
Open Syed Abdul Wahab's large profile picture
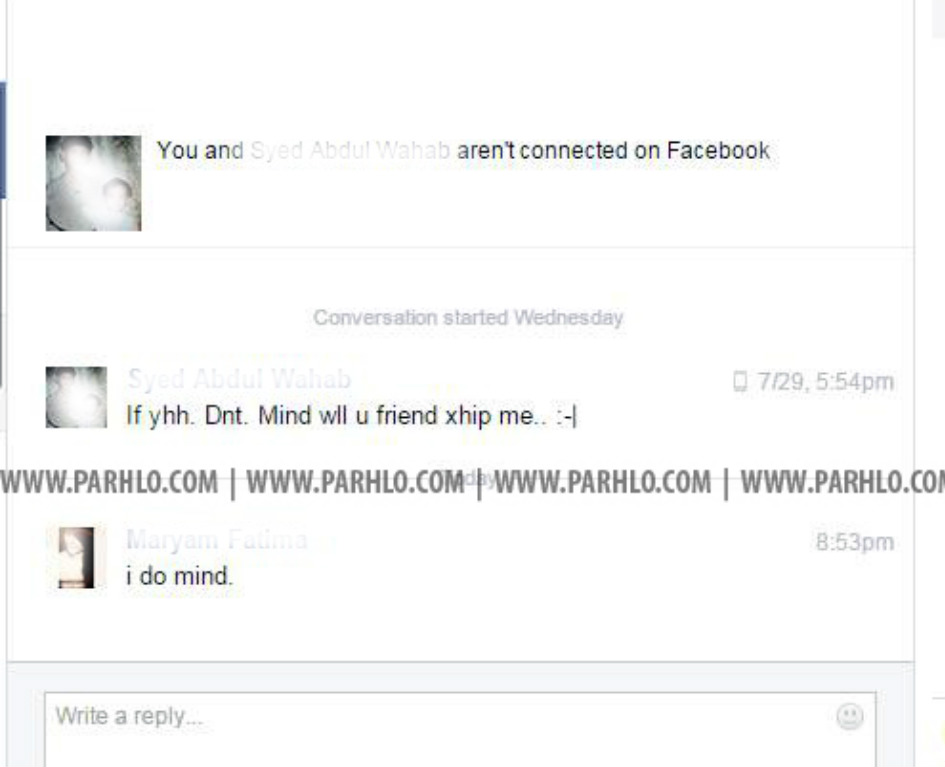pyautogui.click(x=93, y=183)
